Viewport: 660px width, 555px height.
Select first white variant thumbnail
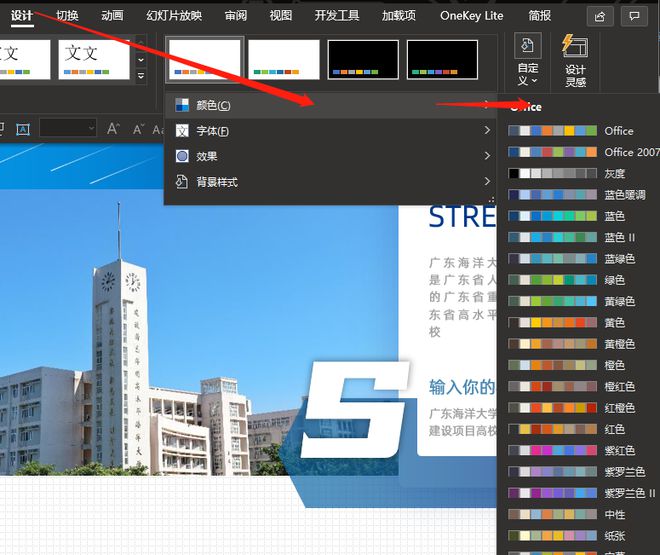click(205, 59)
